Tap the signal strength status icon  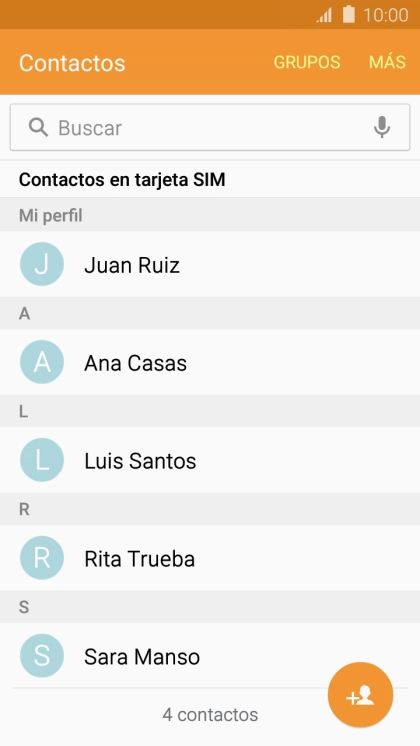click(324, 15)
